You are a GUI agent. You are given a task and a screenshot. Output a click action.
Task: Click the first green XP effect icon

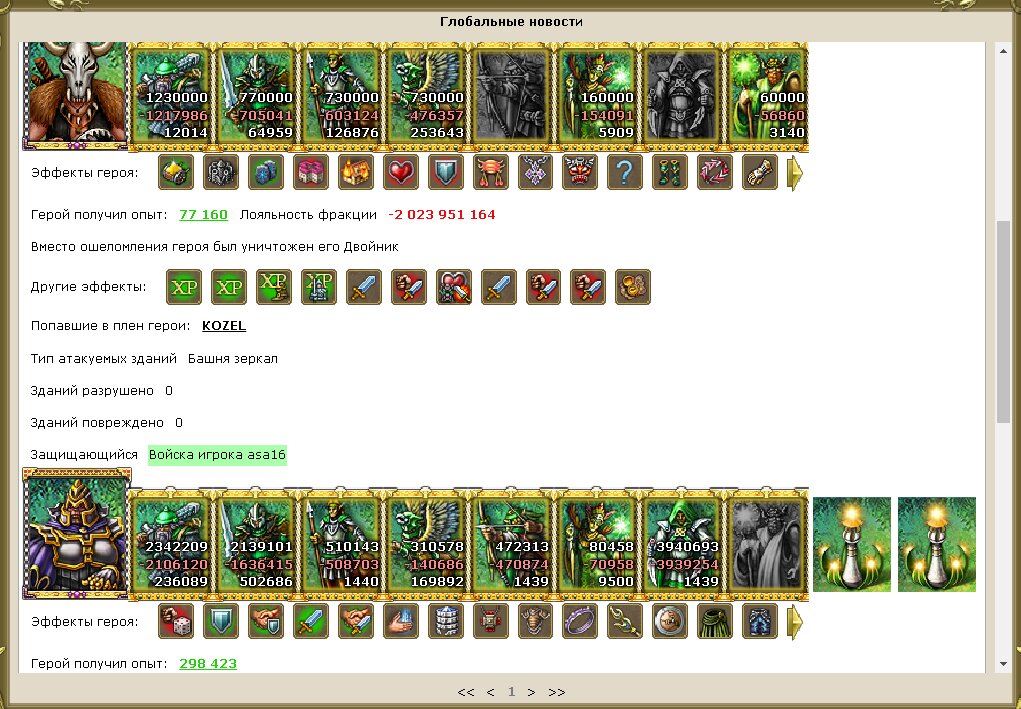coord(184,287)
